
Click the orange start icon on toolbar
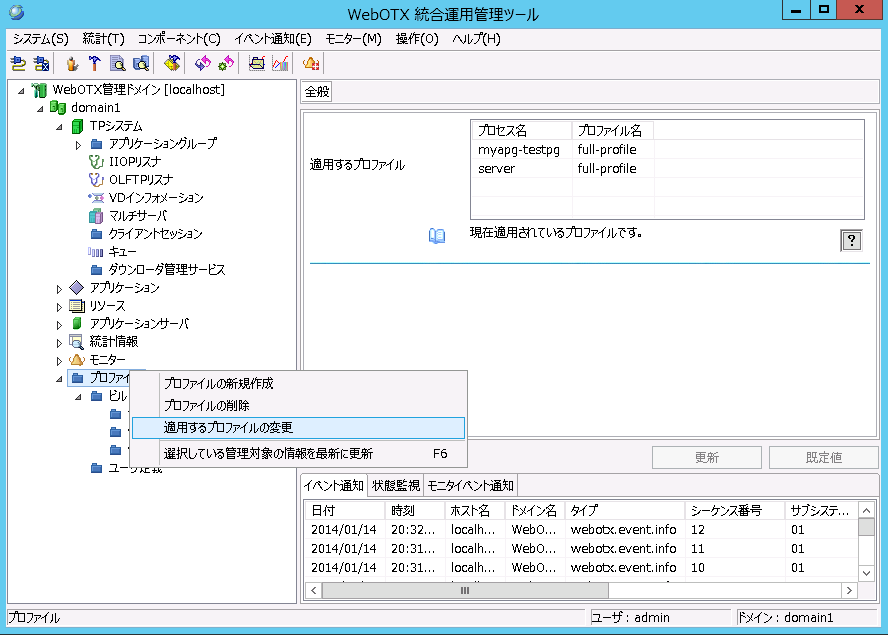[x=70, y=62]
